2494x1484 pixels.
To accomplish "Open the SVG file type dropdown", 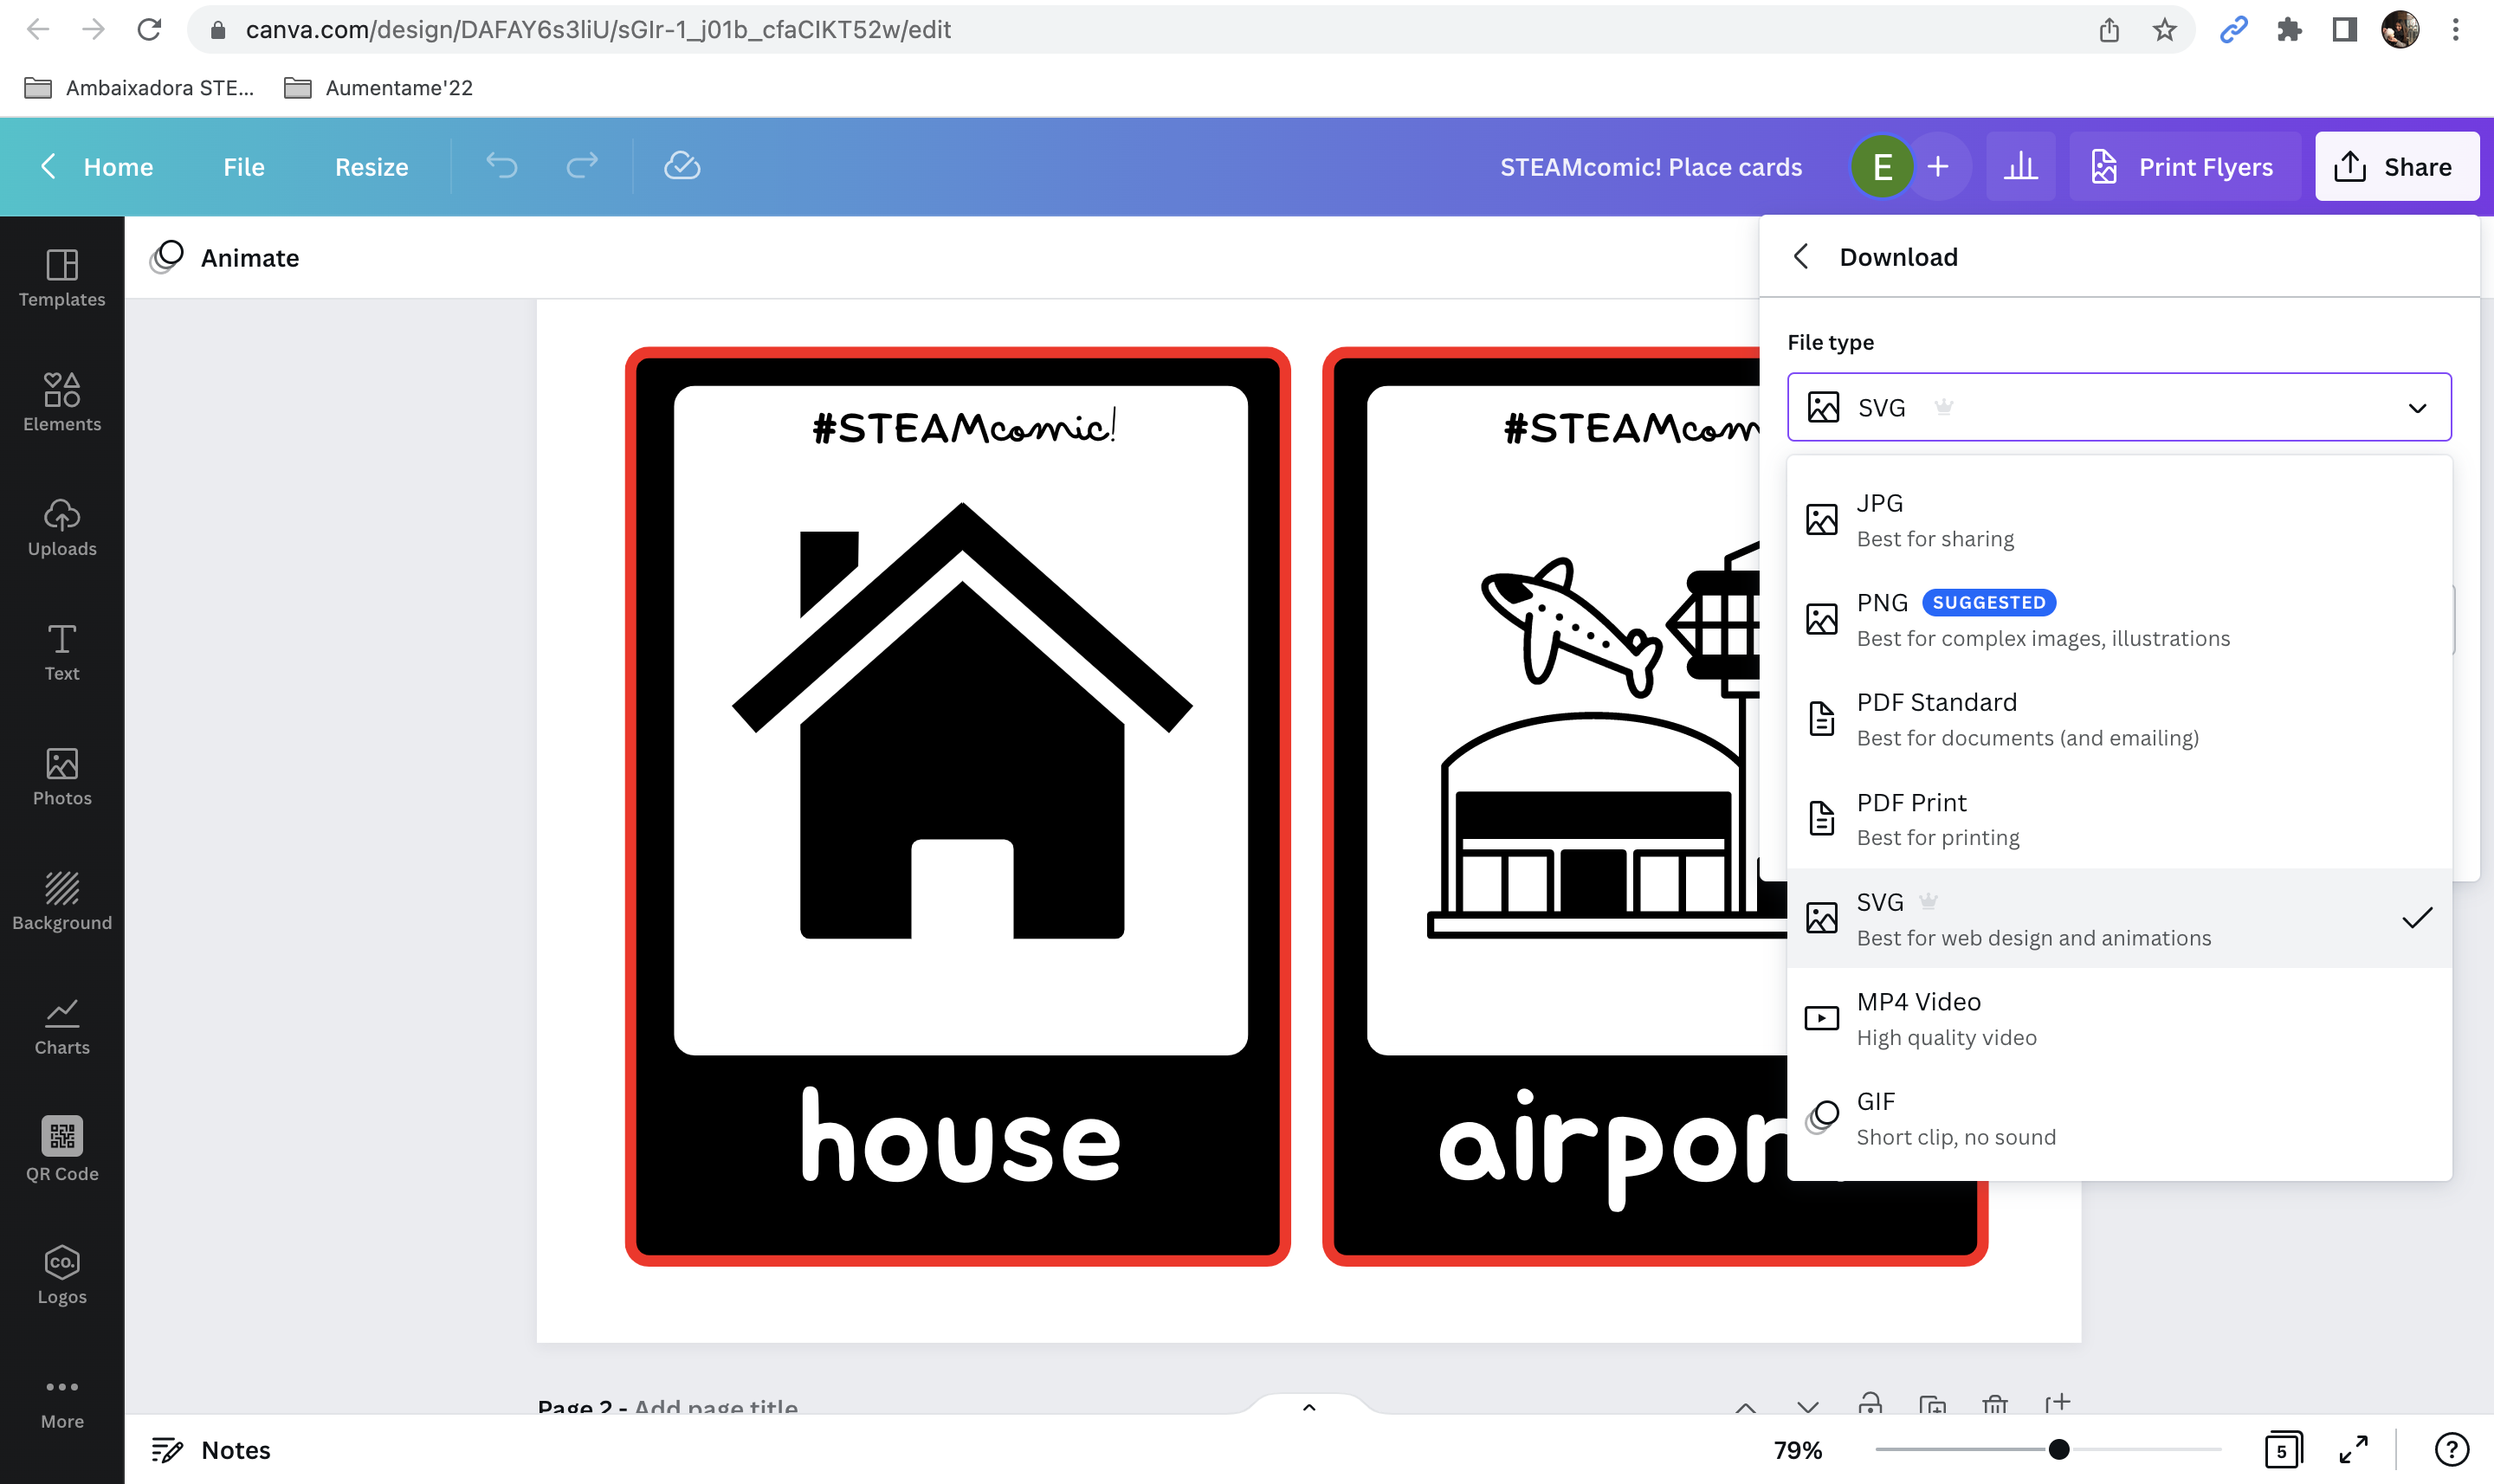I will tap(2118, 407).
